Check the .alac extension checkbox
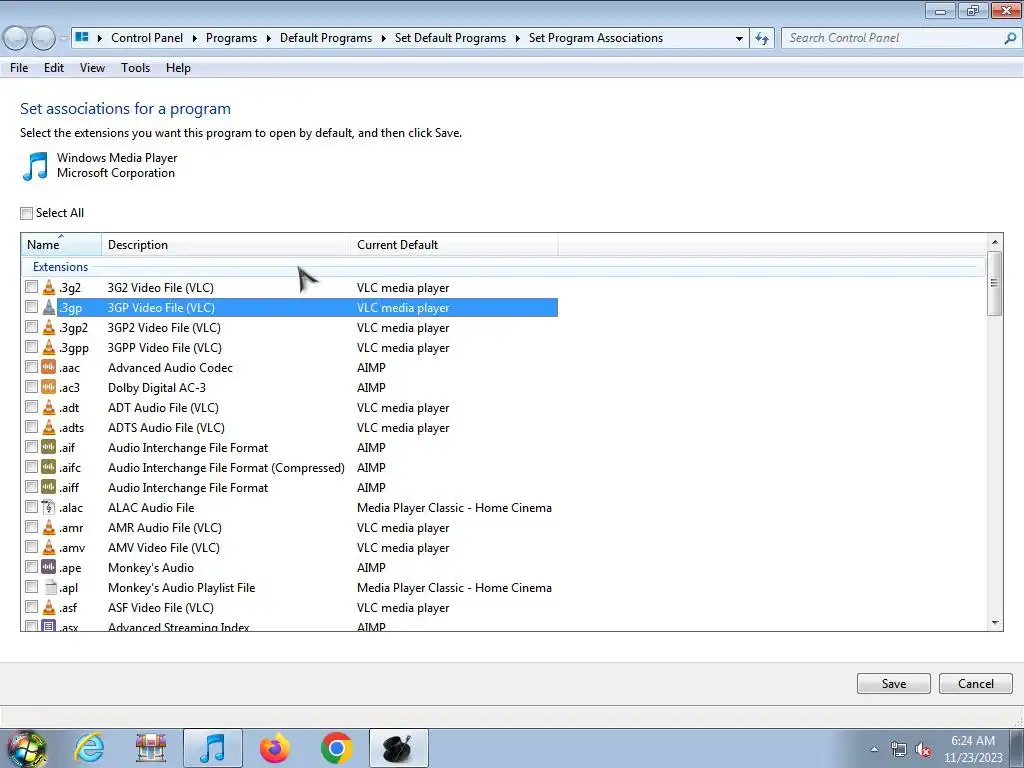This screenshot has width=1024, height=768. (31, 507)
